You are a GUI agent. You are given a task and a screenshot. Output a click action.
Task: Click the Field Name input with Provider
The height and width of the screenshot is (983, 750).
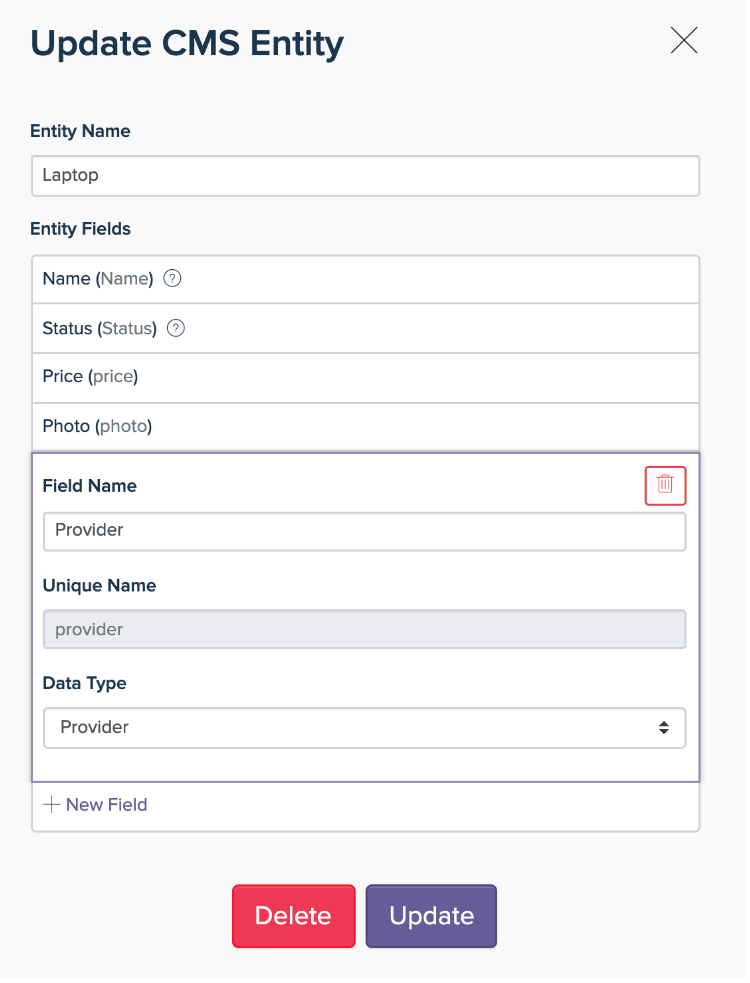(x=364, y=531)
